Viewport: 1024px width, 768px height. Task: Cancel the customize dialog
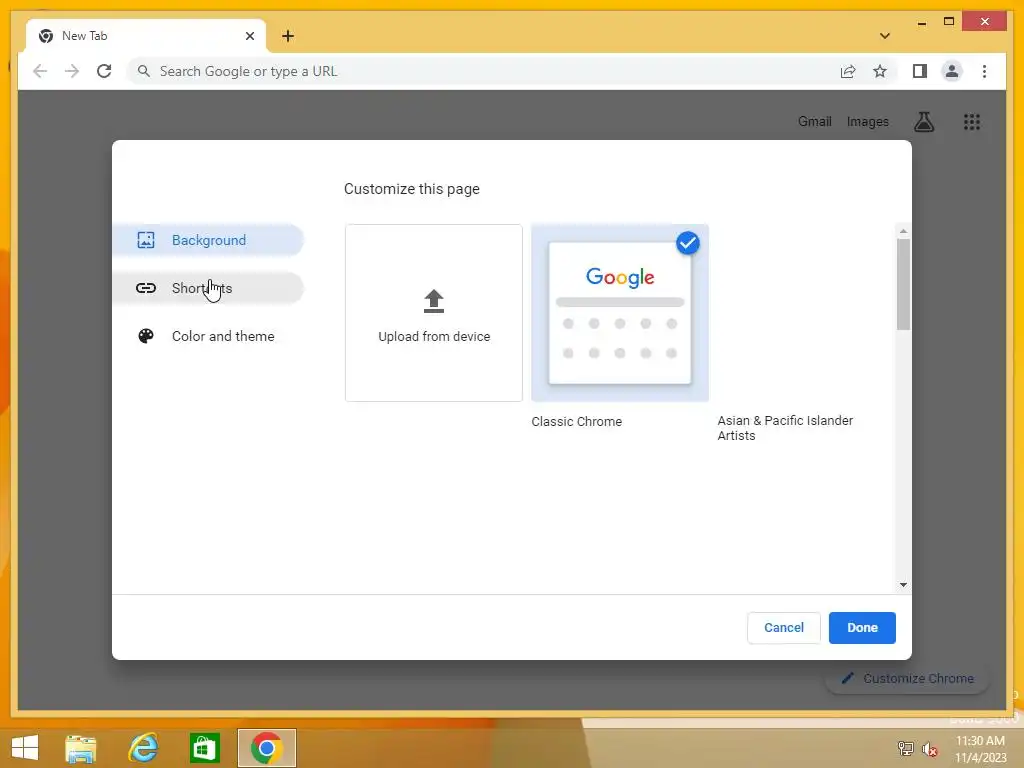[x=784, y=628]
